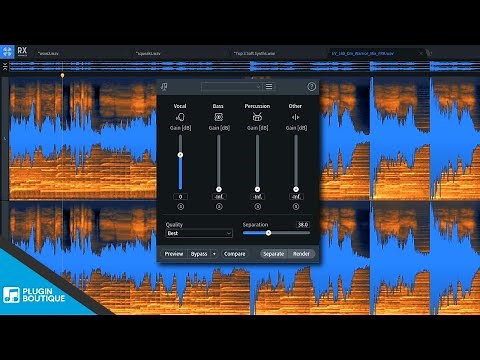Click the Bass gain value field
Screen dimensions: 480x360
pos(219,197)
